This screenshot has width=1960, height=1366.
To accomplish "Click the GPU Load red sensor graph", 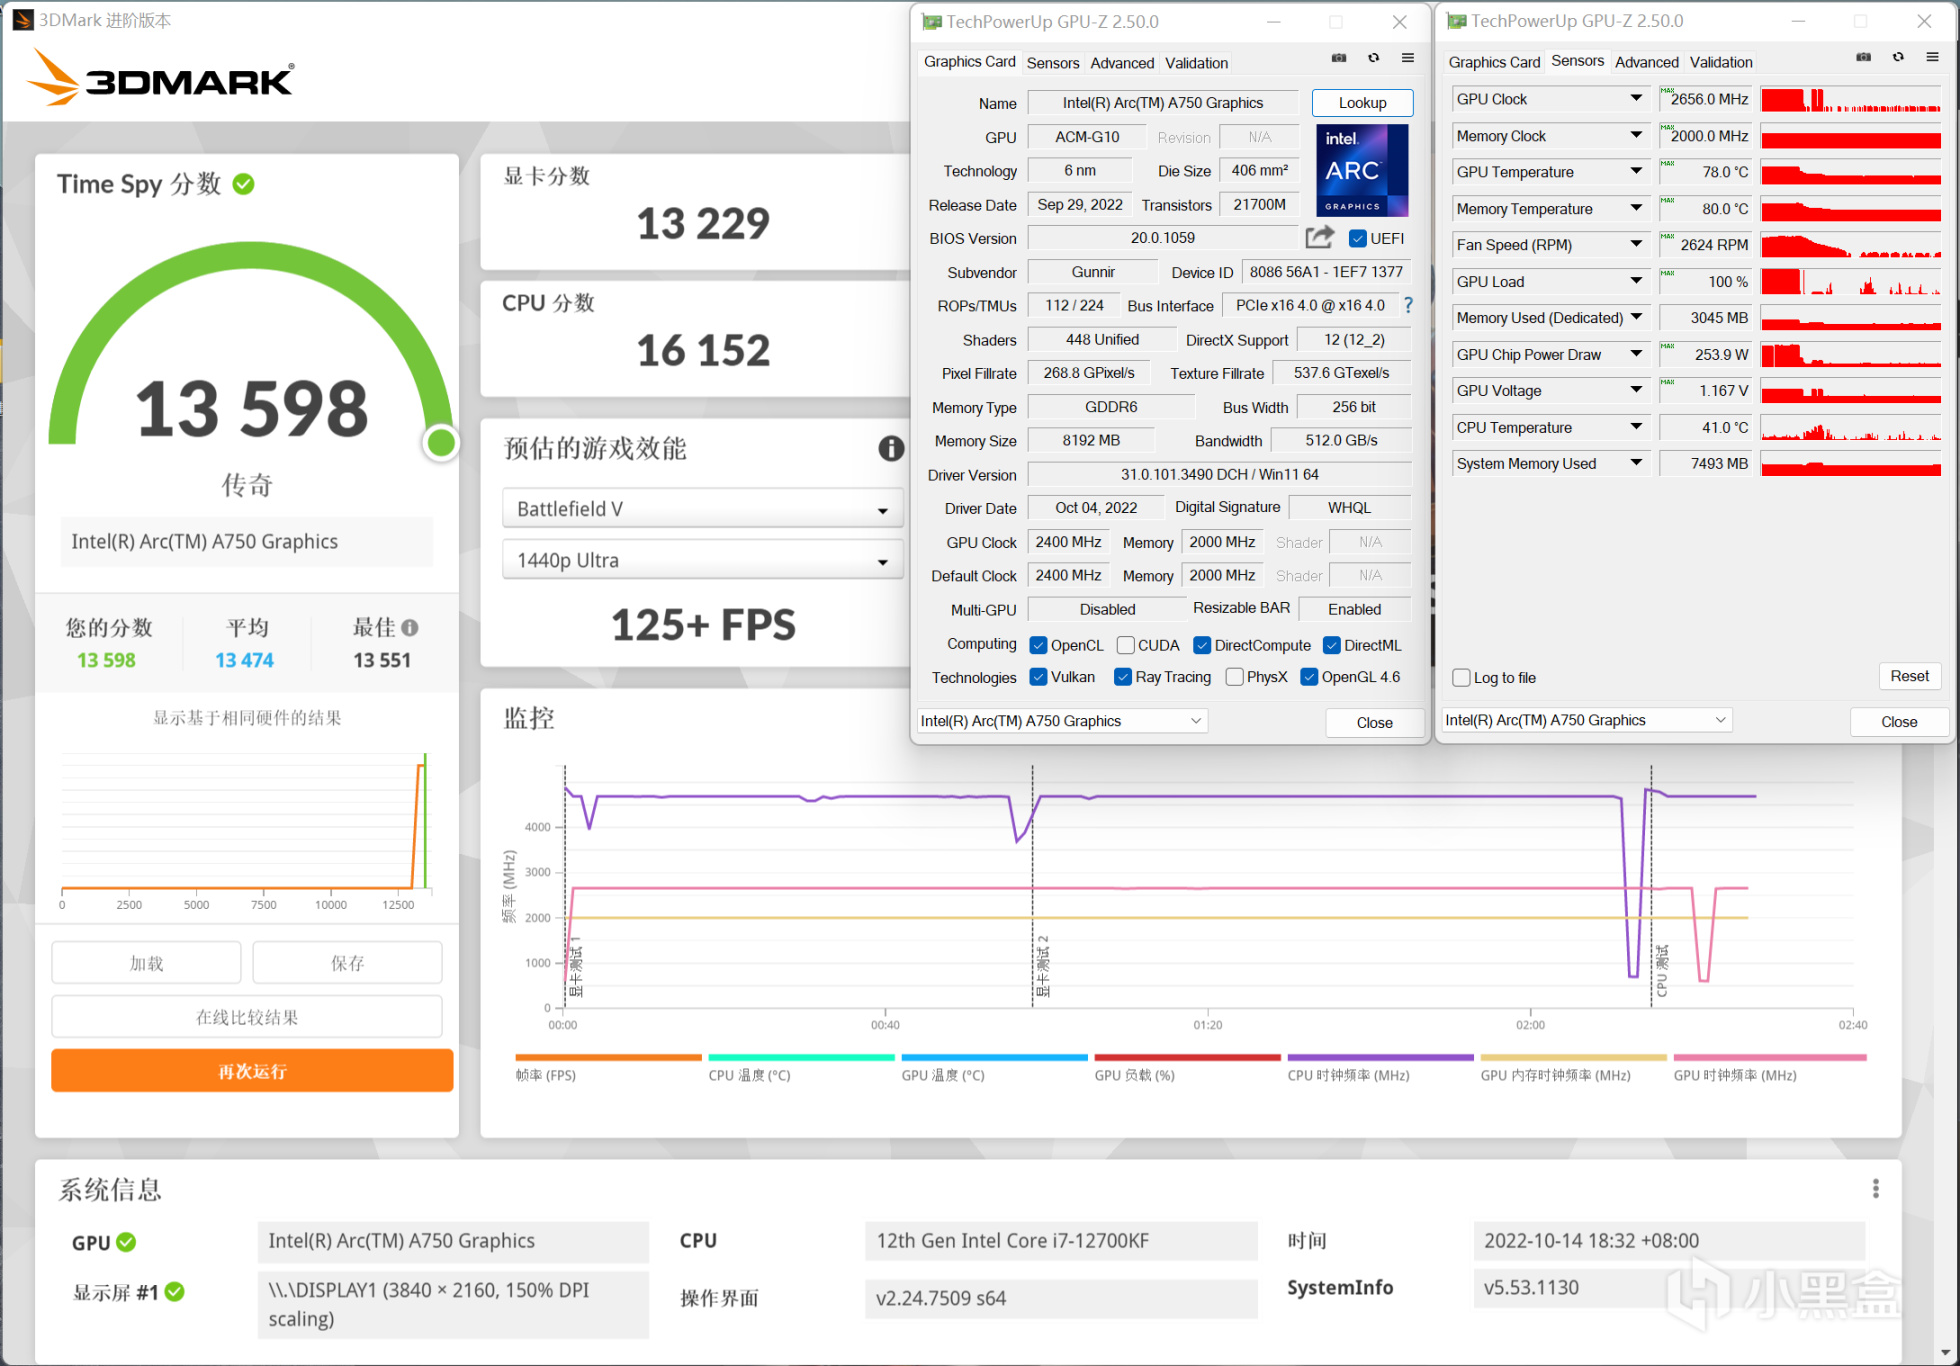I will click(x=1849, y=282).
